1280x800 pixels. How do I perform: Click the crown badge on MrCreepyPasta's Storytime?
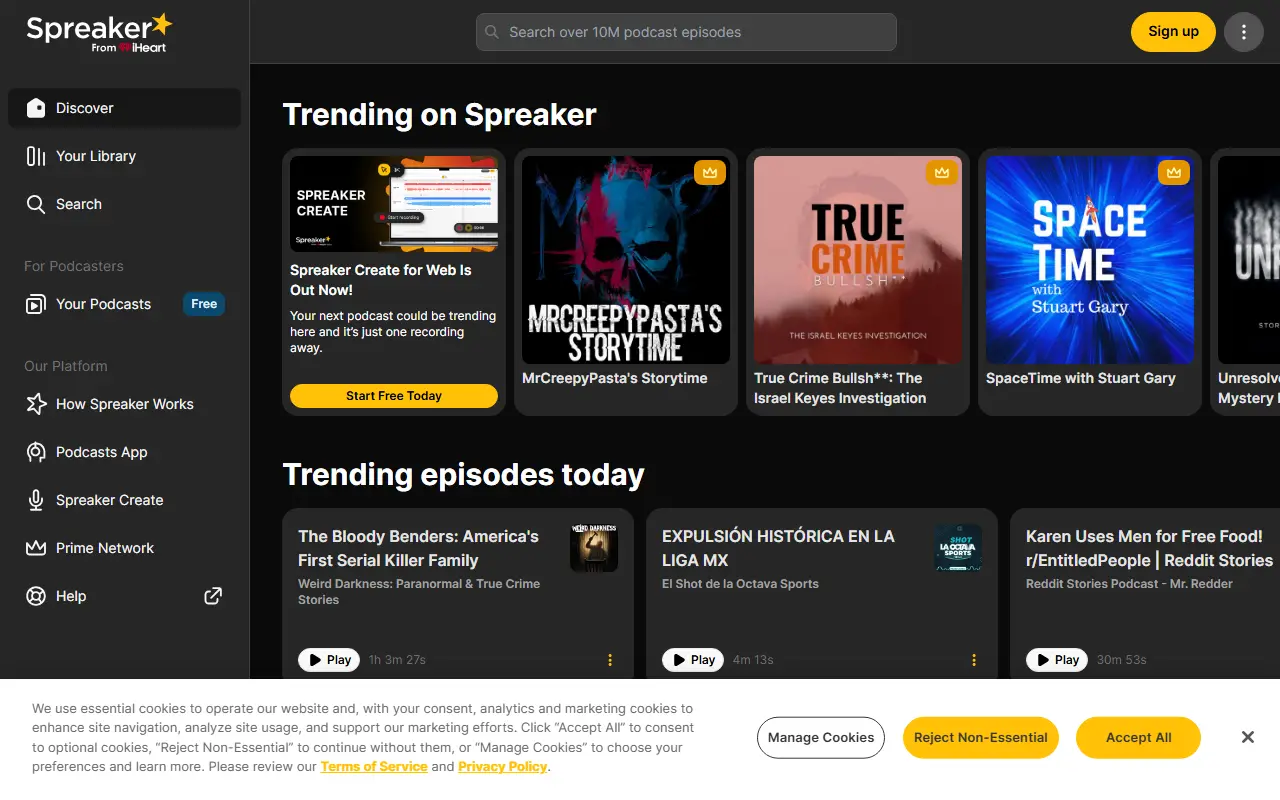coord(710,172)
